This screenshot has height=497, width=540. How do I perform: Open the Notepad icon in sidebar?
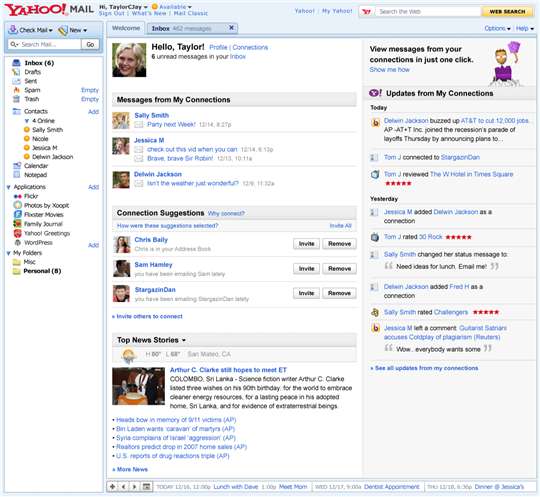click(x=17, y=175)
